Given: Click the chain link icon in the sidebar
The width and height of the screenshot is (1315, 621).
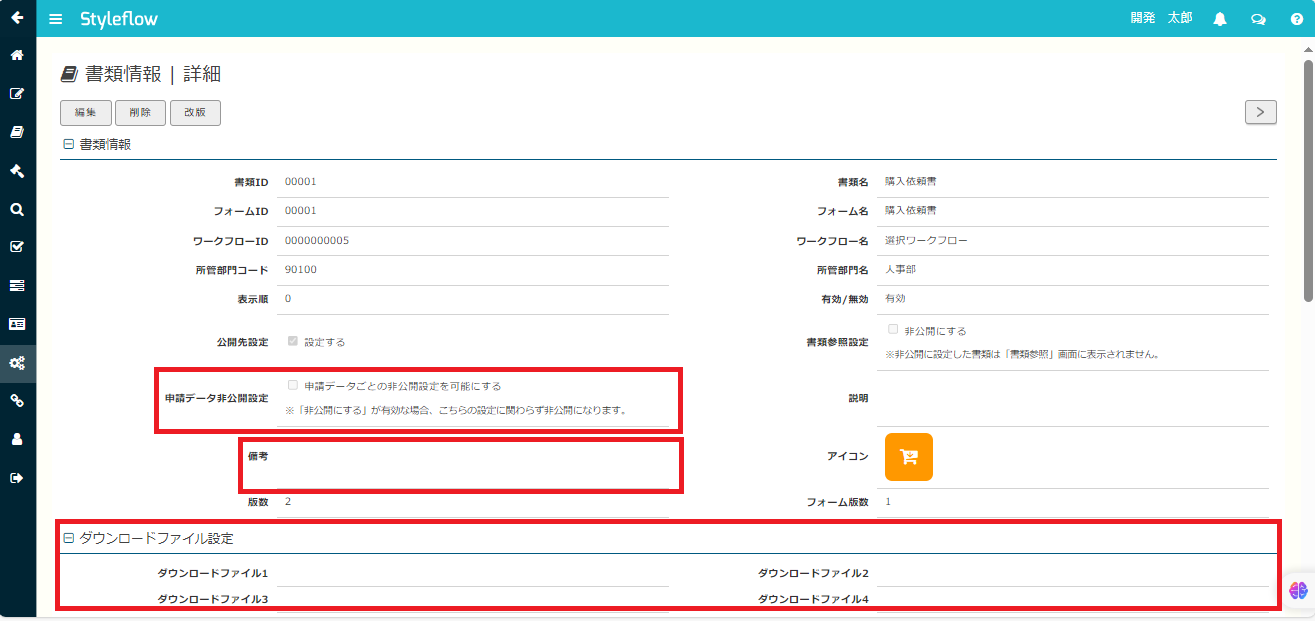Looking at the screenshot, I should [17, 401].
